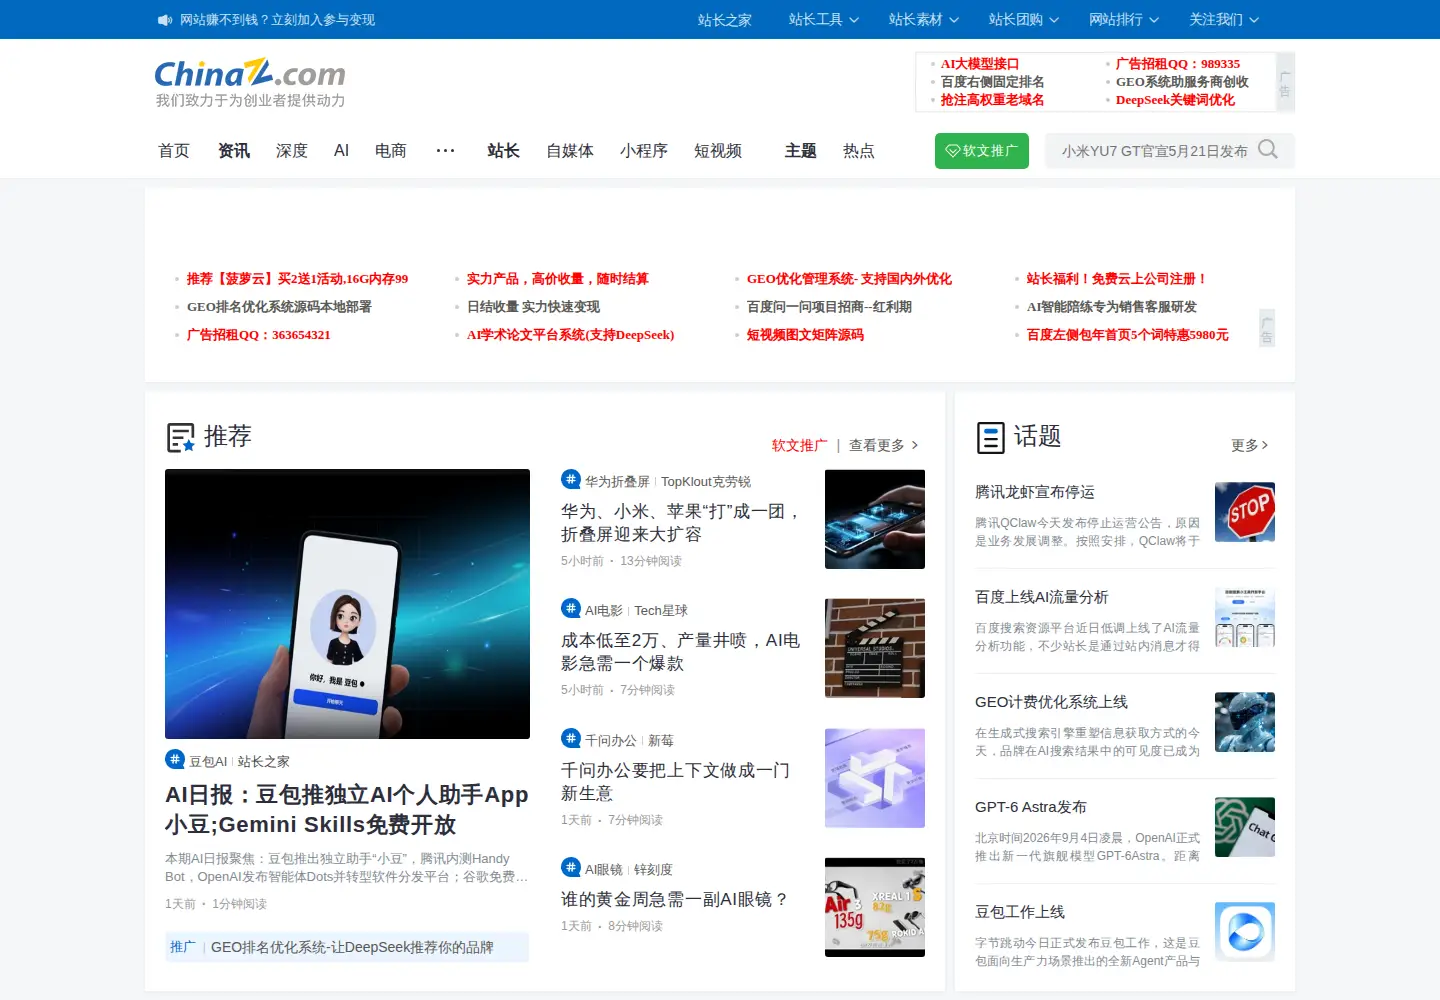
Task: Open 站长之家 in the top bar
Action: point(725,19)
